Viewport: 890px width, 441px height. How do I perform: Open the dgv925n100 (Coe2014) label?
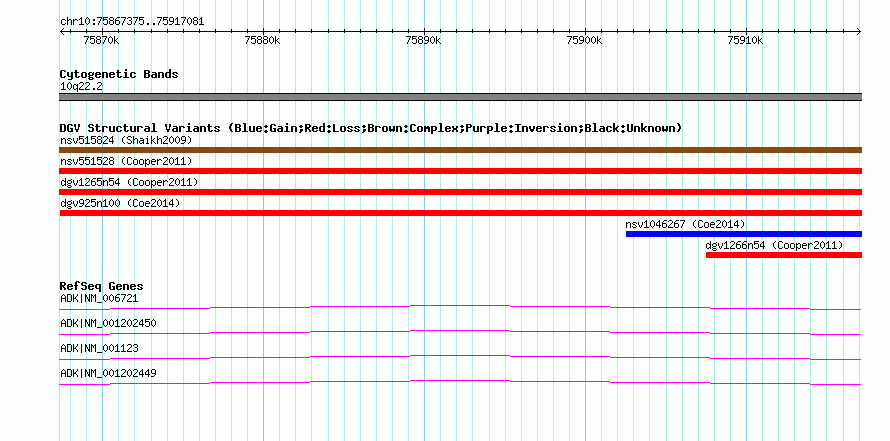120,203
